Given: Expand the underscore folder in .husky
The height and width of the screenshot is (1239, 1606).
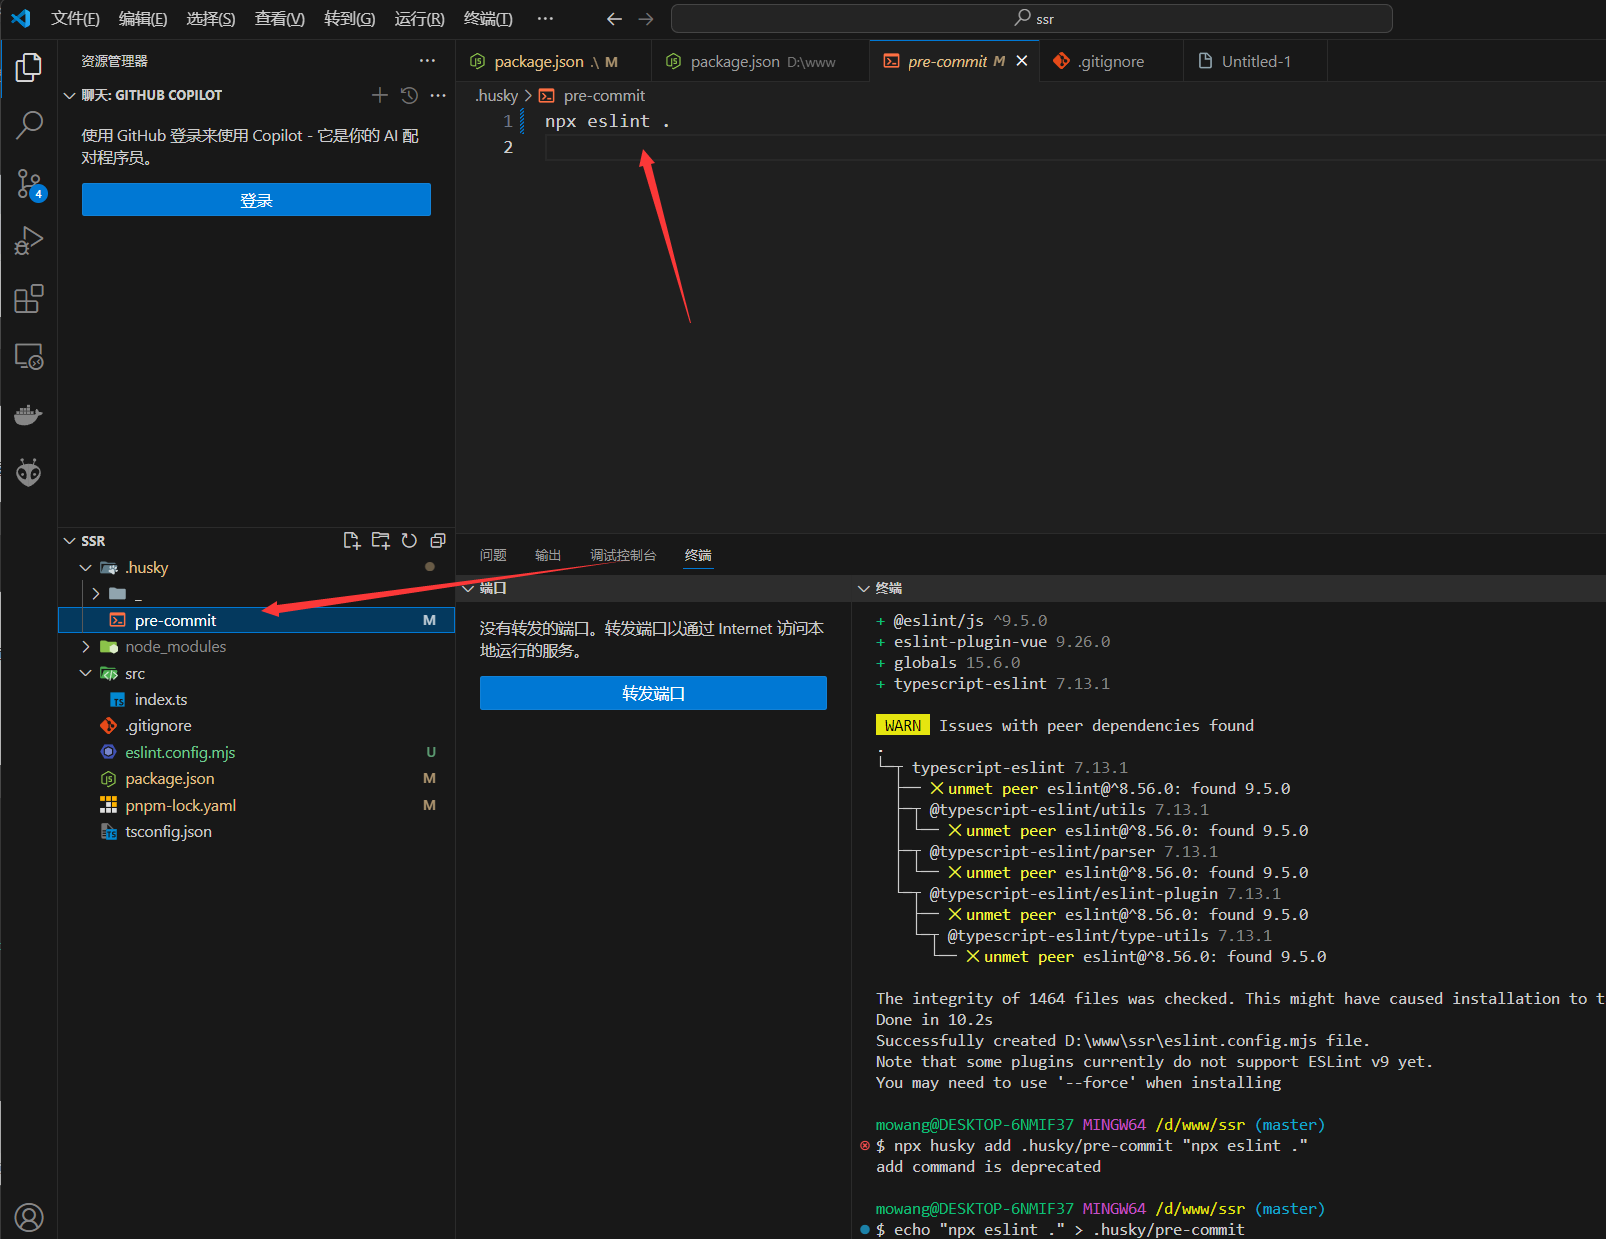Looking at the screenshot, I should click(x=96, y=594).
